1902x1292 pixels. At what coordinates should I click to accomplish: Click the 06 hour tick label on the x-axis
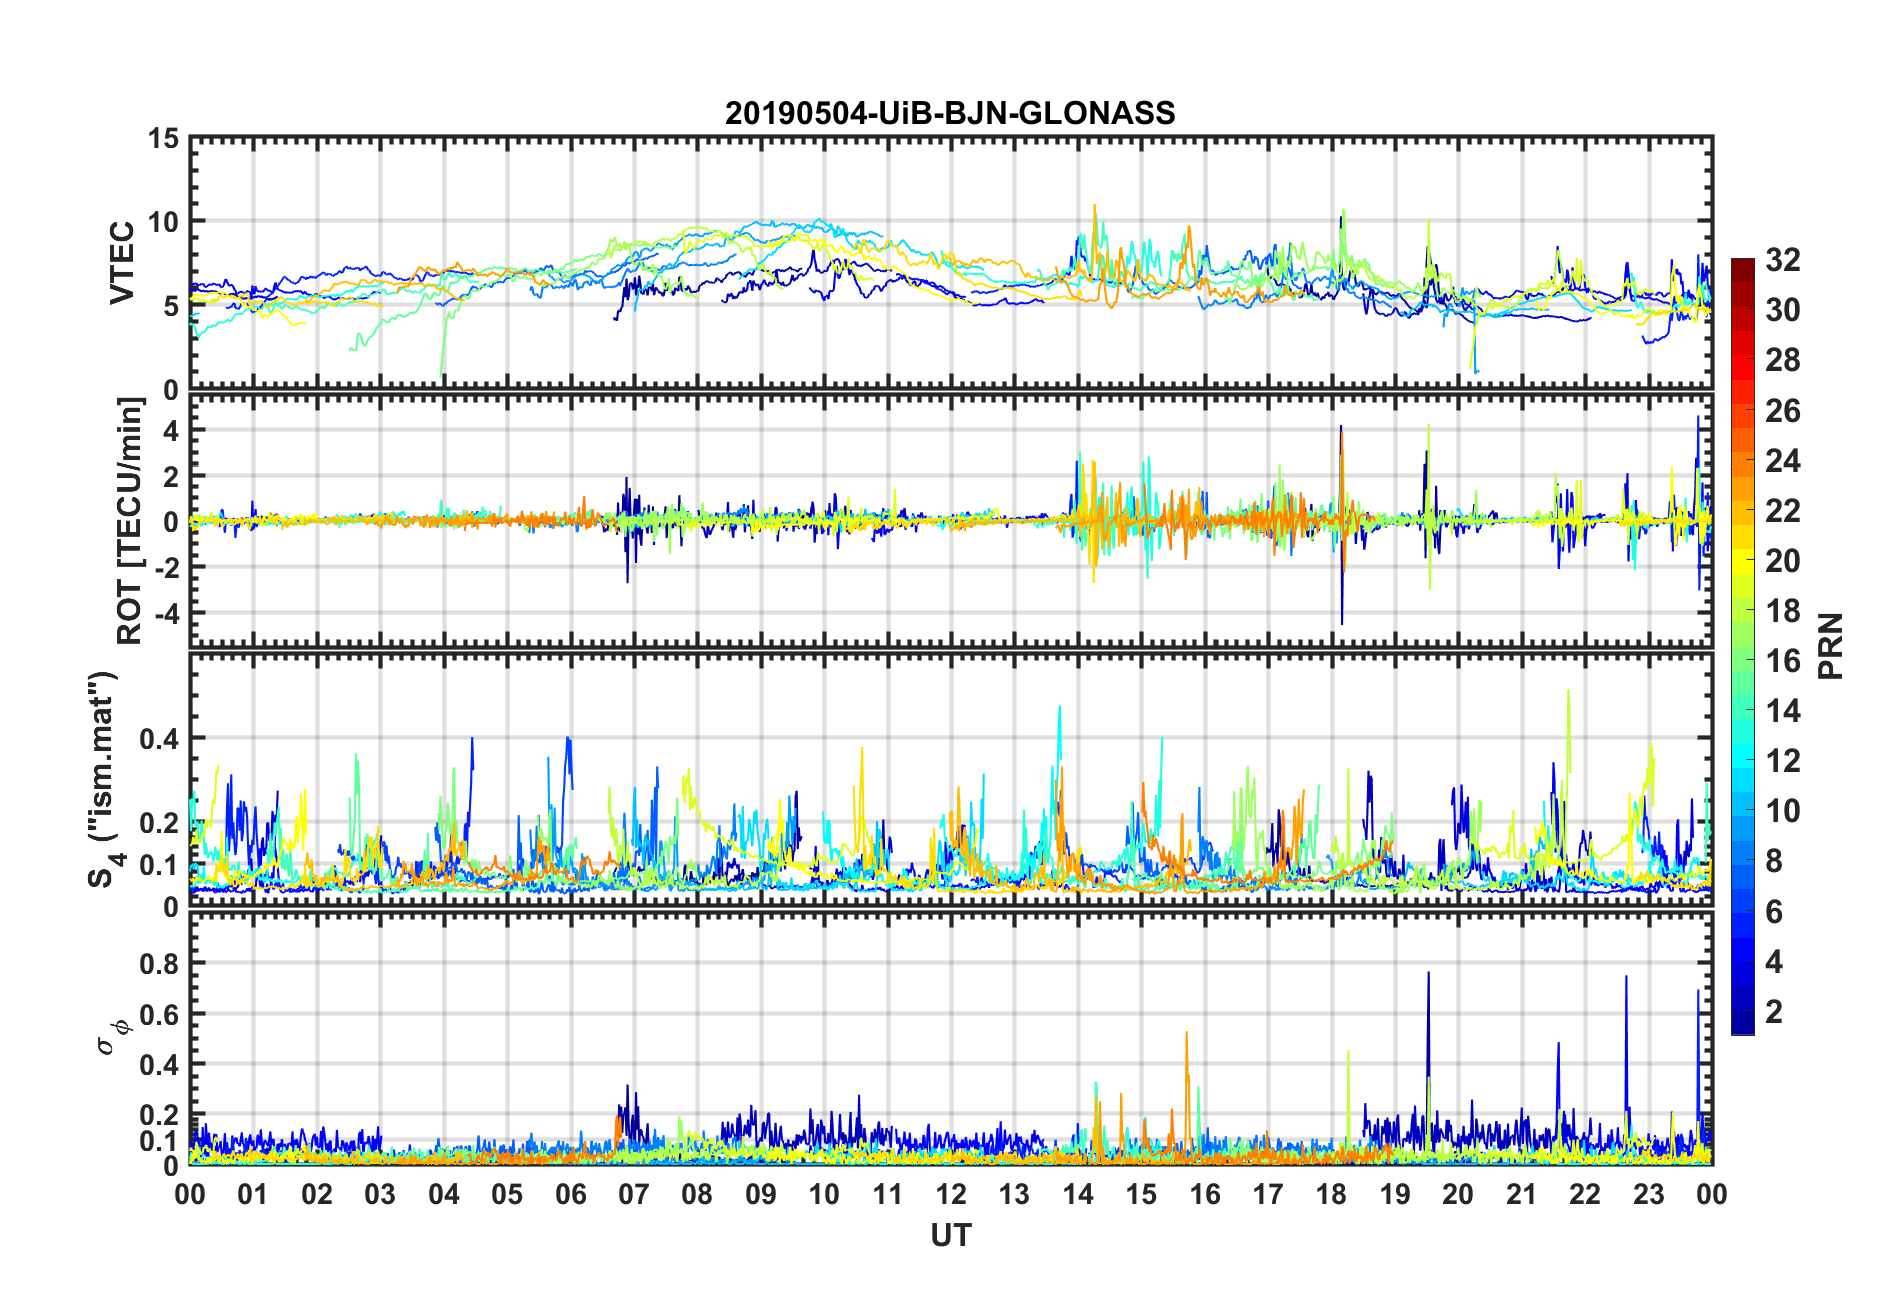[570, 1194]
